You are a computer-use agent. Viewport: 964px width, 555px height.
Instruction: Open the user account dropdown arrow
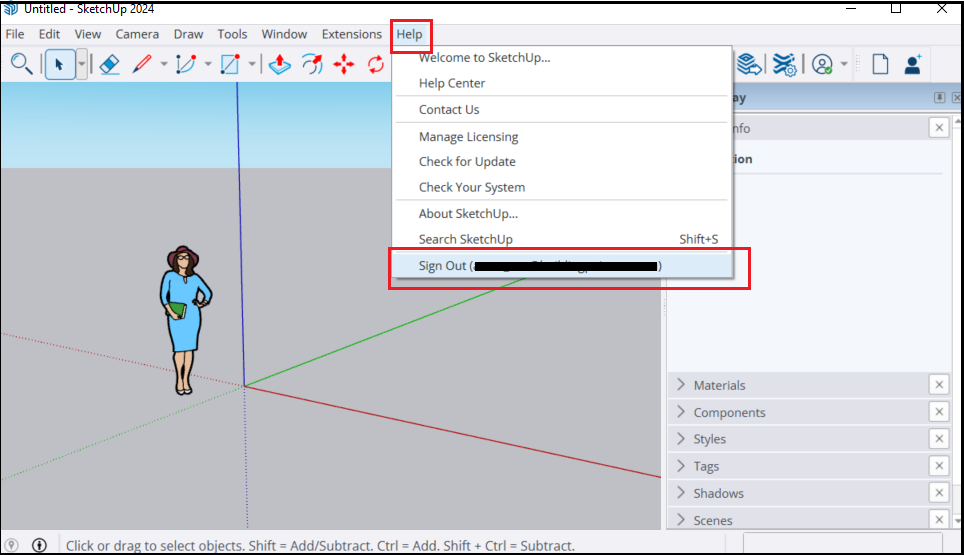[x=844, y=64]
